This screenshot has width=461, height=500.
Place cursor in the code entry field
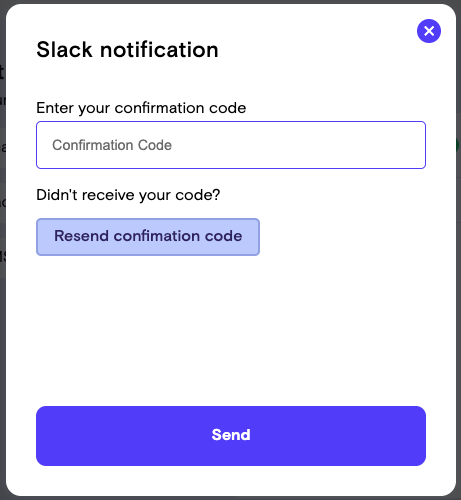pos(231,145)
